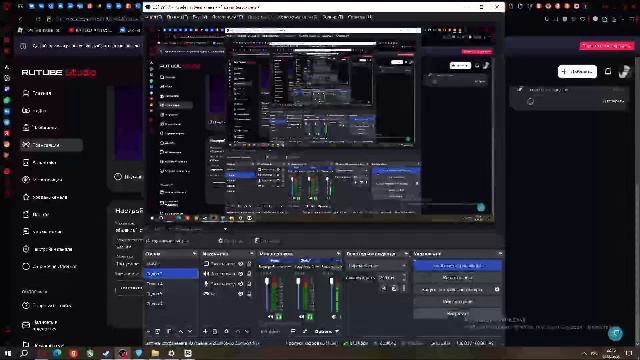Move source down in Sources toolbar
The height and width of the screenshot is (360, 640).
click(x=247, y=331)
